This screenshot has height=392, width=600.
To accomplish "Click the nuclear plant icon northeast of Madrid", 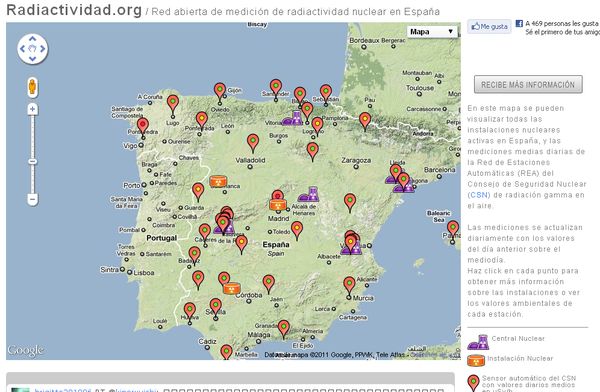I will (308, 194).
